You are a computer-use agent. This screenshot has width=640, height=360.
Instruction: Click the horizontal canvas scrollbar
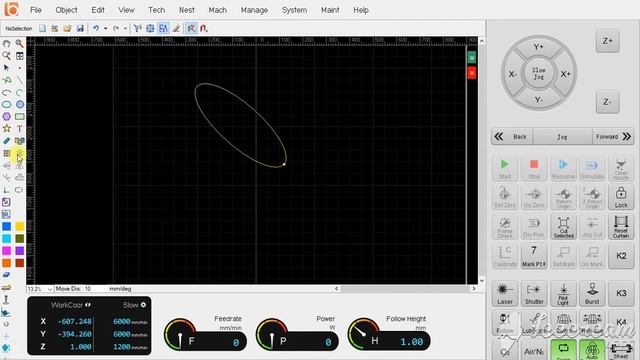click(405, 289)
